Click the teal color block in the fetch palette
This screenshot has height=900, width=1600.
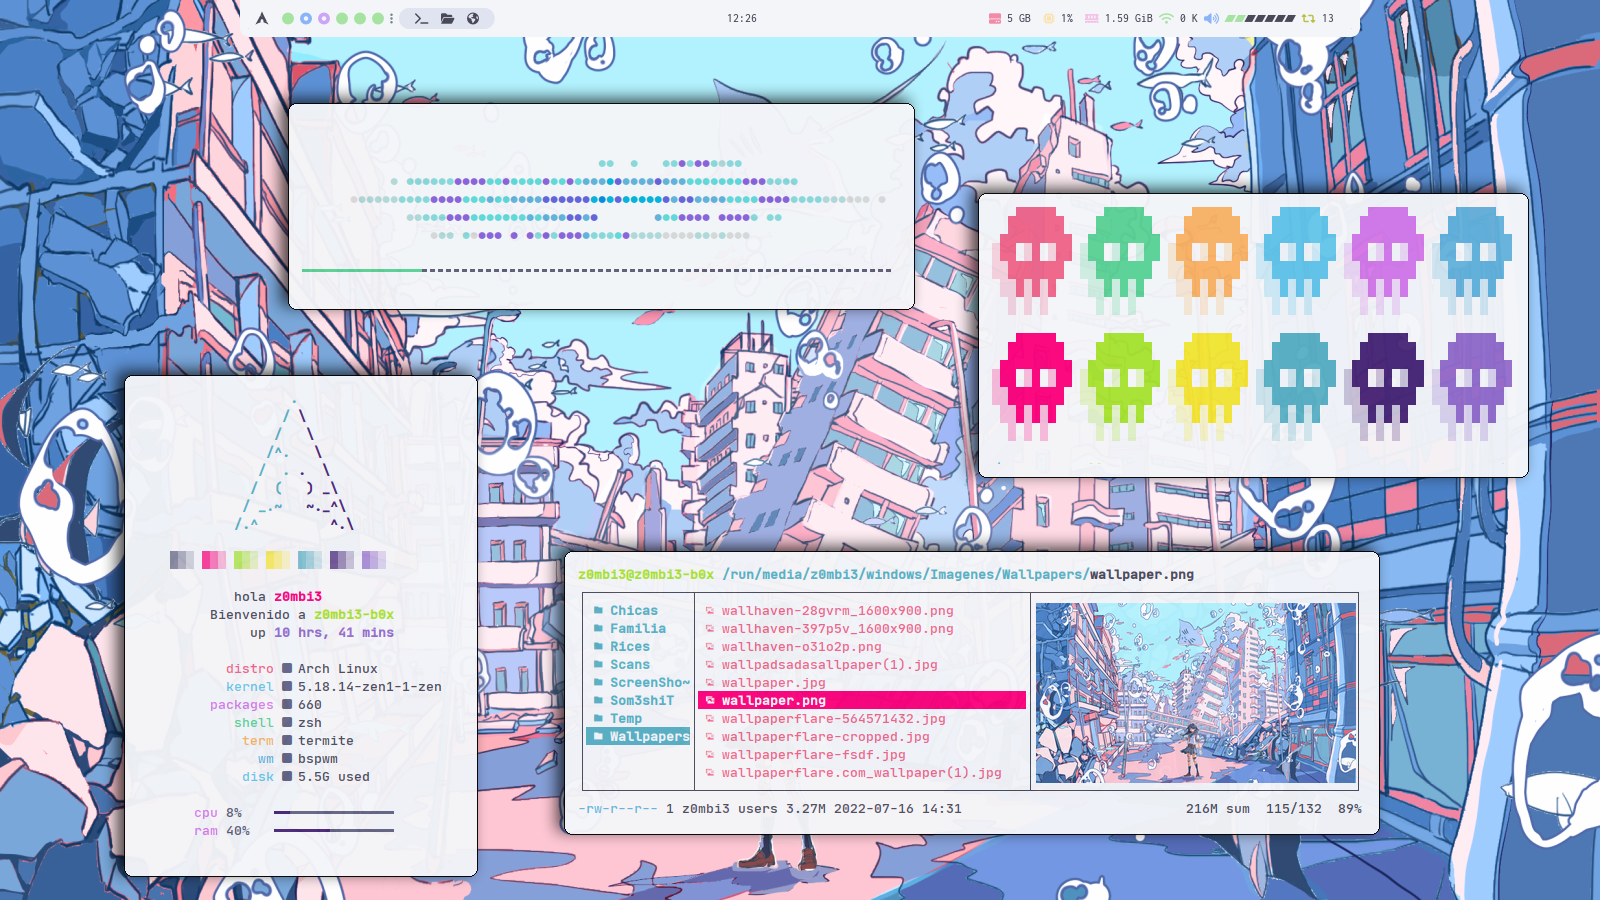tap(310, 560)
